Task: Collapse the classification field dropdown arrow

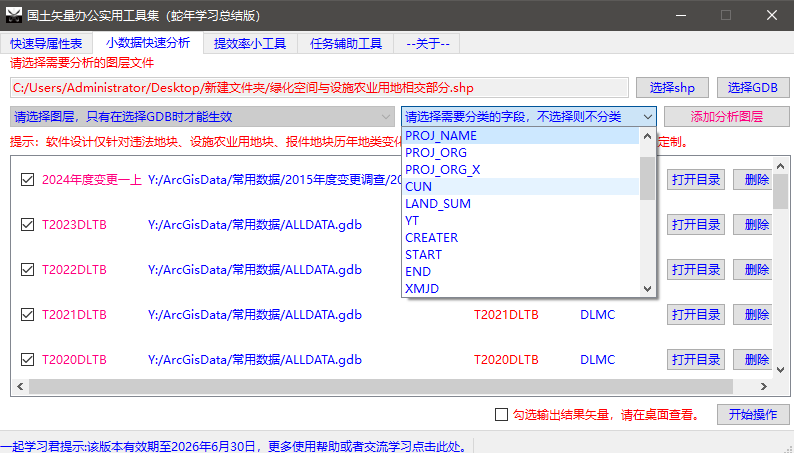Action: click(647, 117)
